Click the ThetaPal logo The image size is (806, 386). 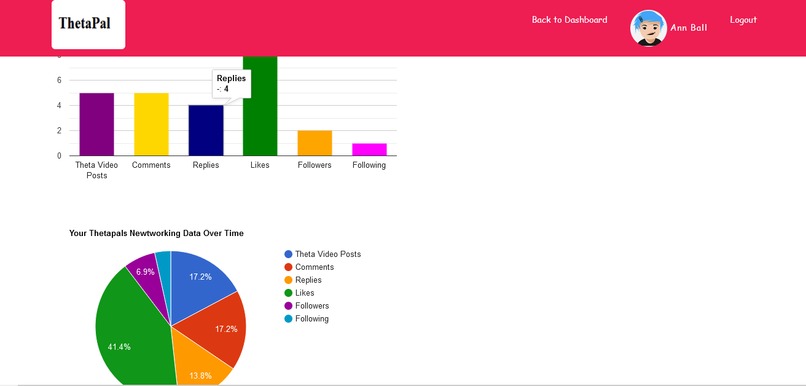click(88, 24)
